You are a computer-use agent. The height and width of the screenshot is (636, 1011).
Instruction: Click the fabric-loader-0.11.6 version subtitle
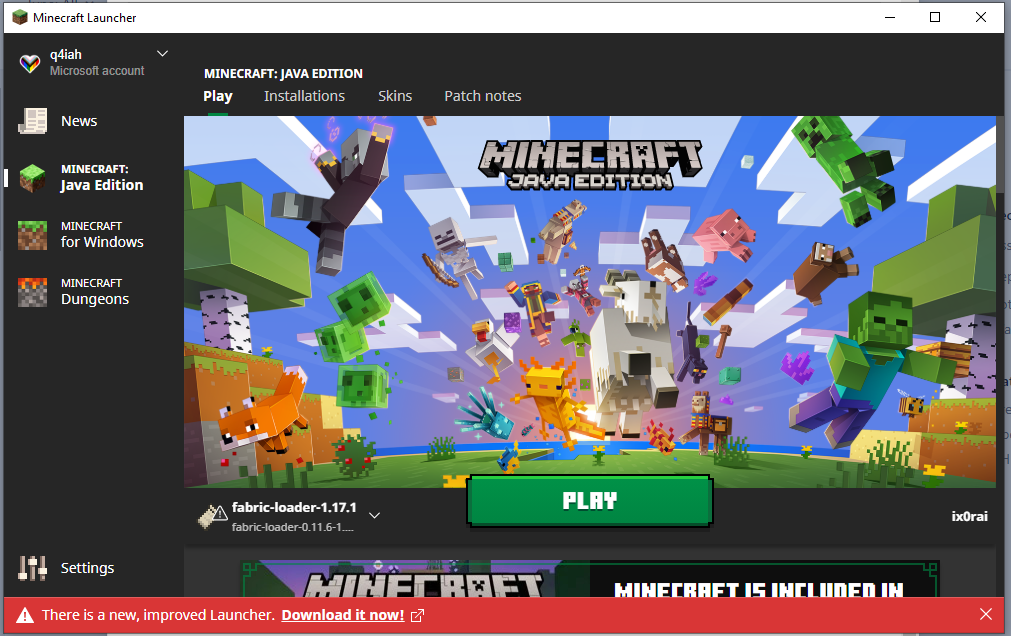click(293, 527)
